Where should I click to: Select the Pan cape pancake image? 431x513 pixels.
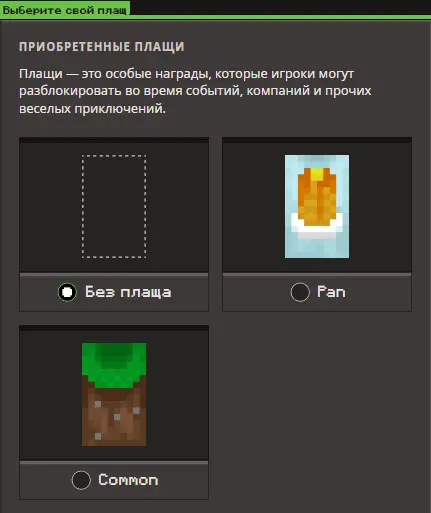click(x=317, y=206)
